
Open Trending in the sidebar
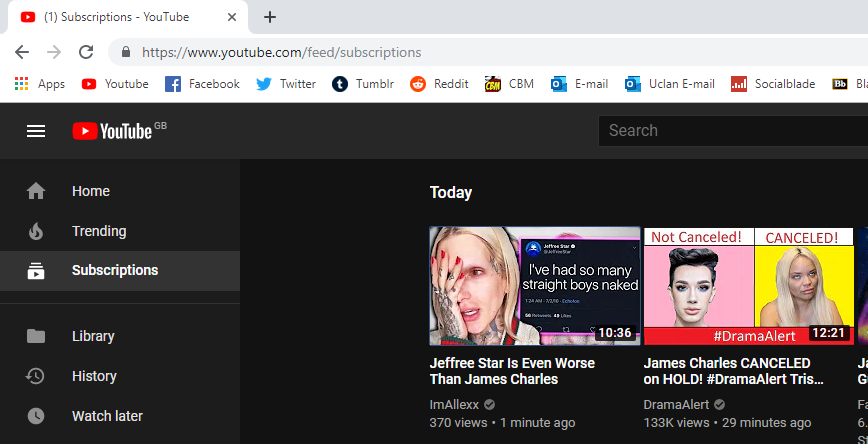click(120, 231)
